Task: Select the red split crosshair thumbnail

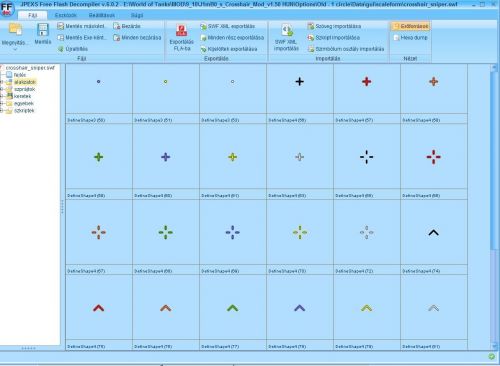Action: (x=434, y=157)
